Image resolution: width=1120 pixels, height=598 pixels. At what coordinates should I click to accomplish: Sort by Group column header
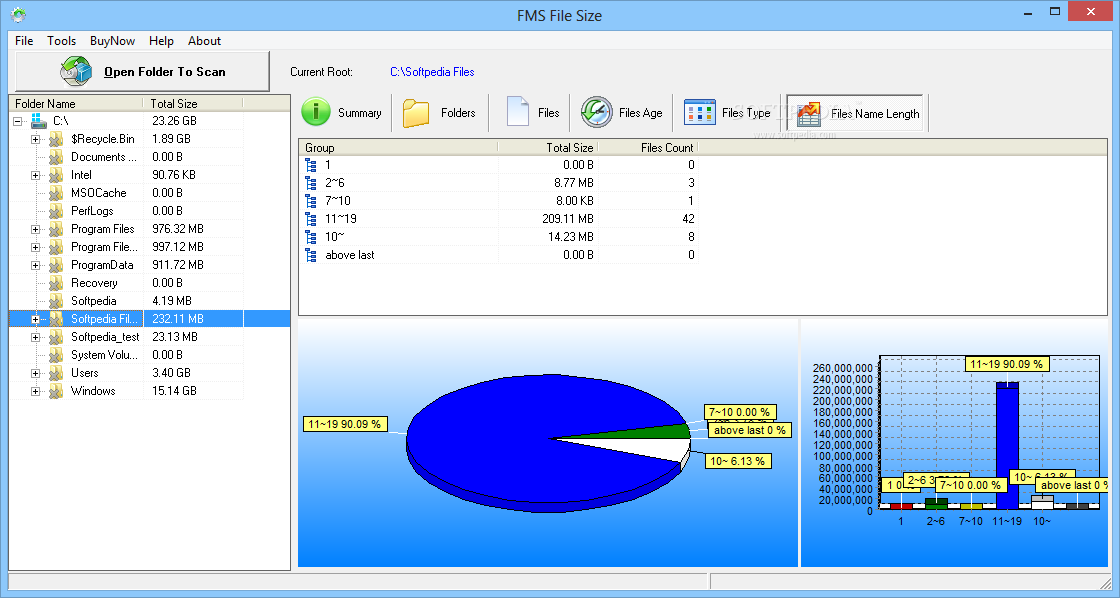pyautogui.click(x=398, y=148)
